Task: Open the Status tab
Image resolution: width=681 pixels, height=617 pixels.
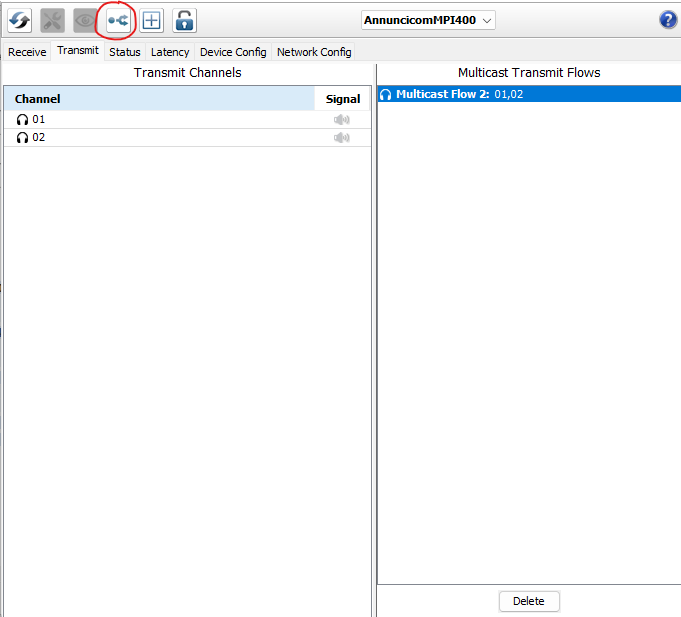Action: pos(125,52)
